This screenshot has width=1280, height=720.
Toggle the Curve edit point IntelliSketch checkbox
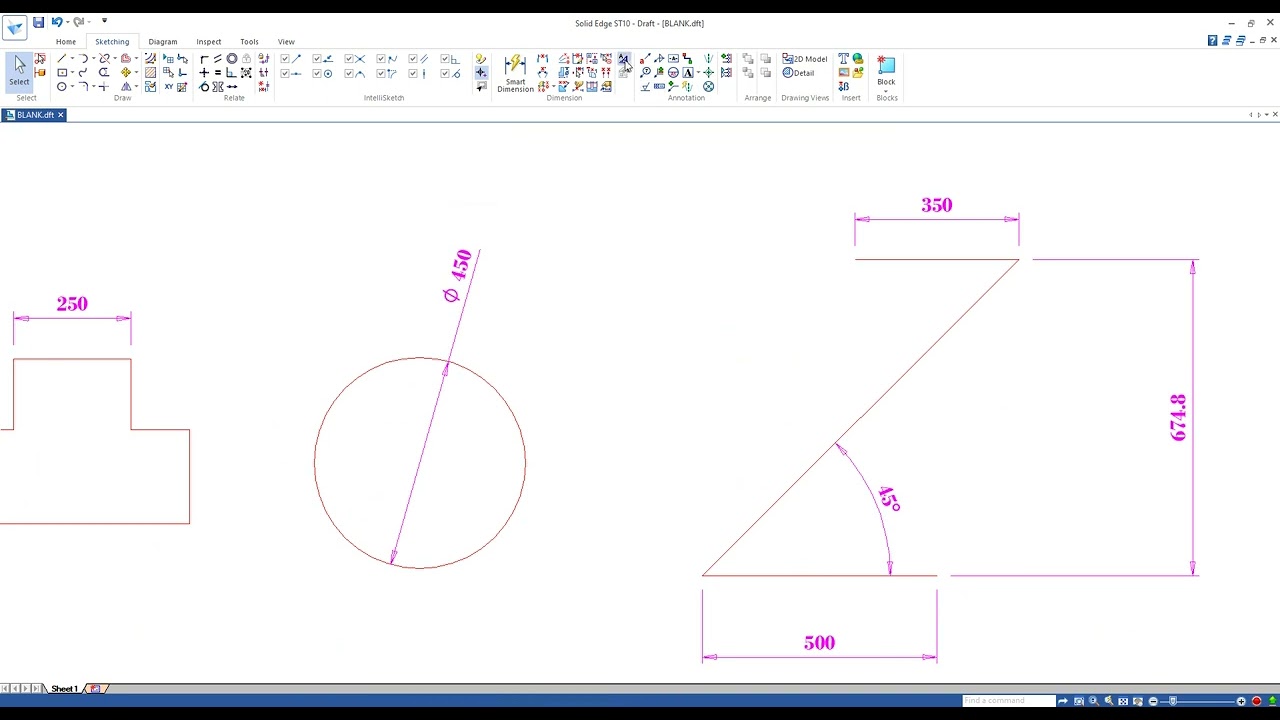click(x=381, y=58)
